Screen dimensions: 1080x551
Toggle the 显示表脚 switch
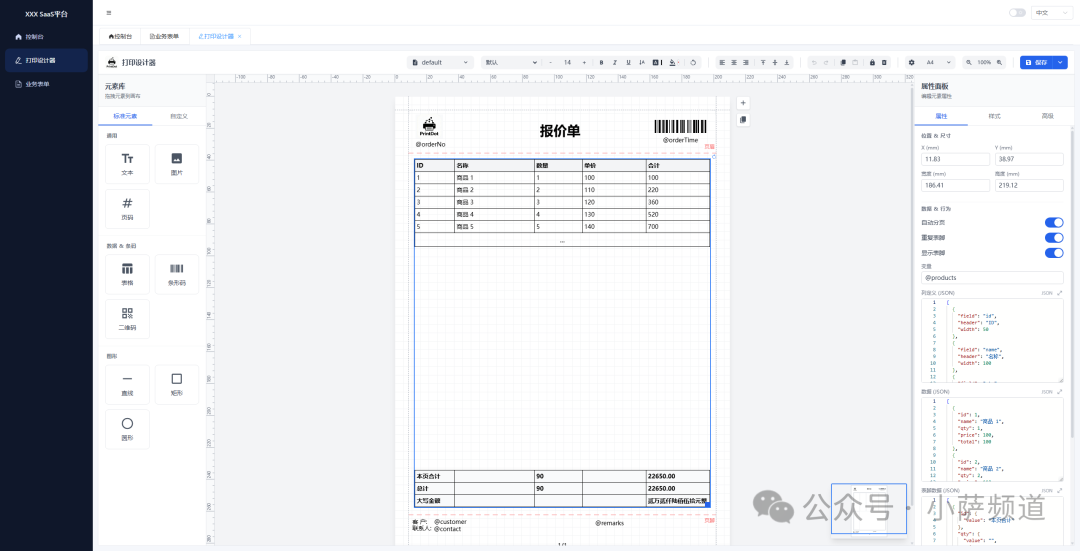pos(1054,253)
